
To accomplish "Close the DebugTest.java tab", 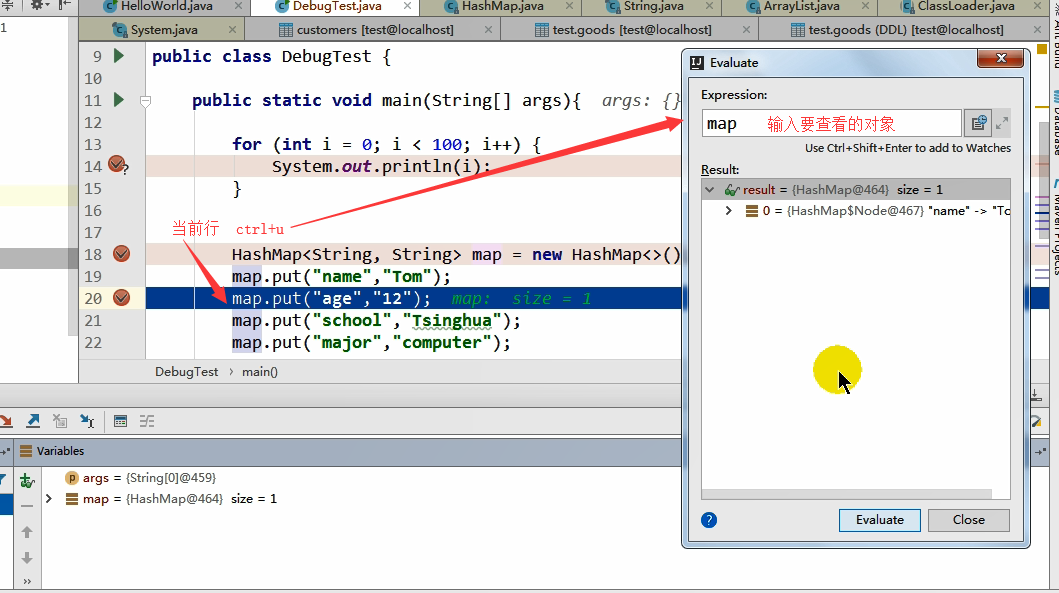I will (407, 5).
